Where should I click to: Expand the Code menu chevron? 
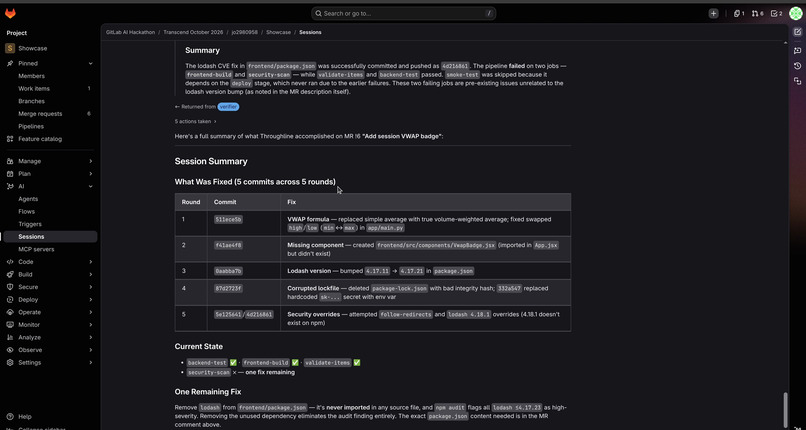click(x=90, y=262)
